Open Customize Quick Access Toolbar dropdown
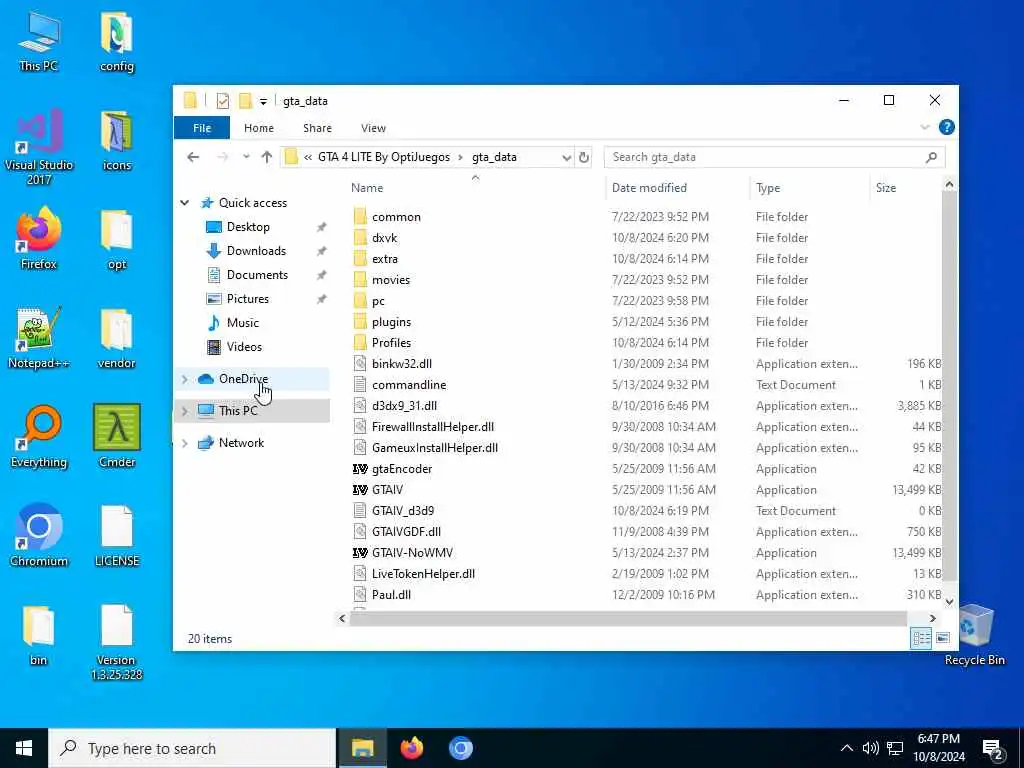 pos(263,101)
